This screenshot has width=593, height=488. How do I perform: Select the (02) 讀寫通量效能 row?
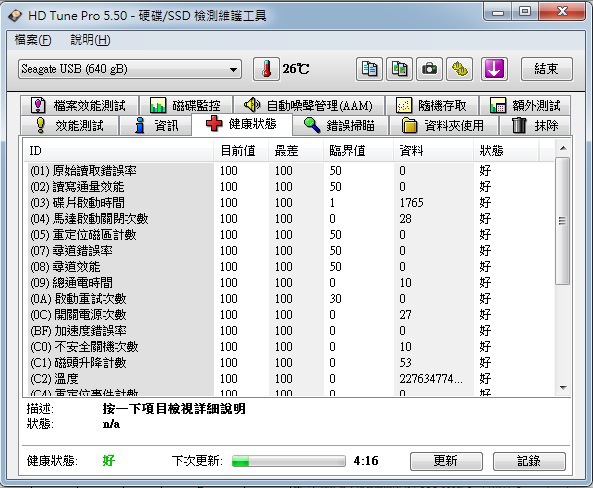289,187
